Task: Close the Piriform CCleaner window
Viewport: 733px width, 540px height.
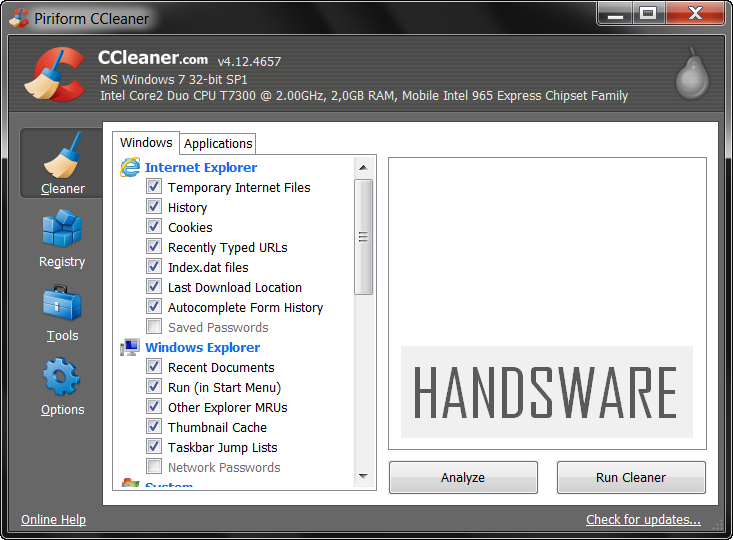Action: click(x=695, y=14)
